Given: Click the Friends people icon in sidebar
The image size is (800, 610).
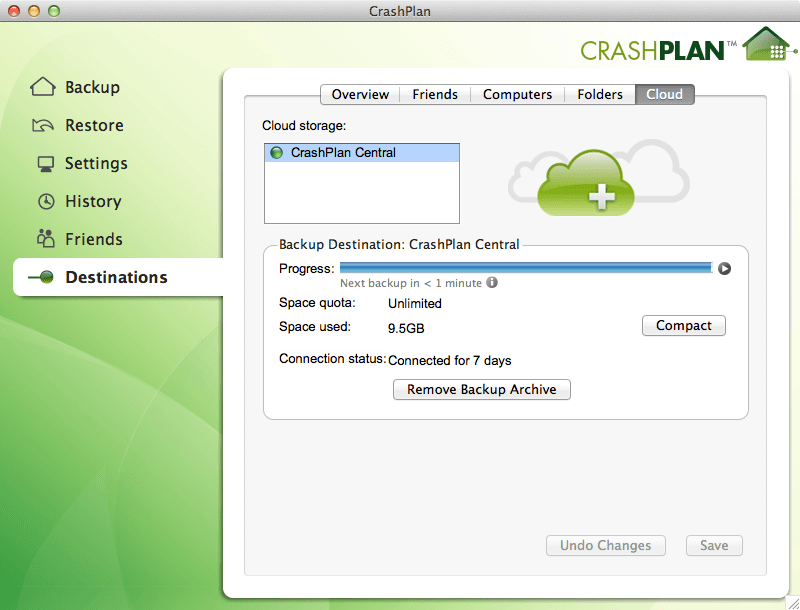Looking at the screenshot, I should [x=45, y=239].
